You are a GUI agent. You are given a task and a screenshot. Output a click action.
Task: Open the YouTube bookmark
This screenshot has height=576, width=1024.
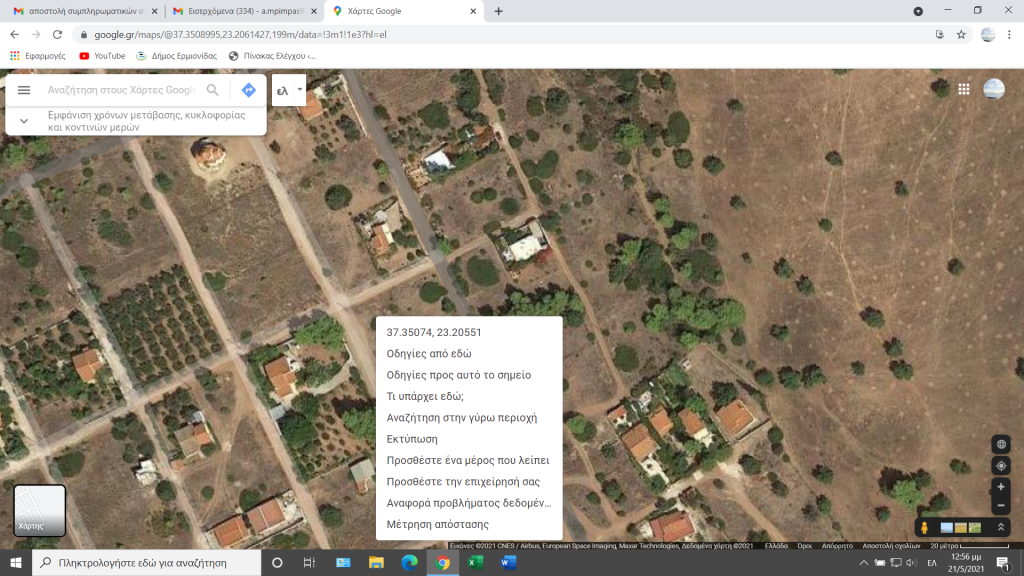(102, 56)
